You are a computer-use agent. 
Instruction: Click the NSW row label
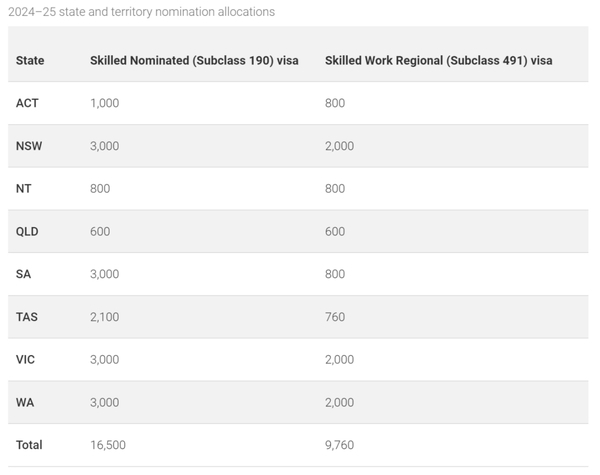click(x=29, y=146)
